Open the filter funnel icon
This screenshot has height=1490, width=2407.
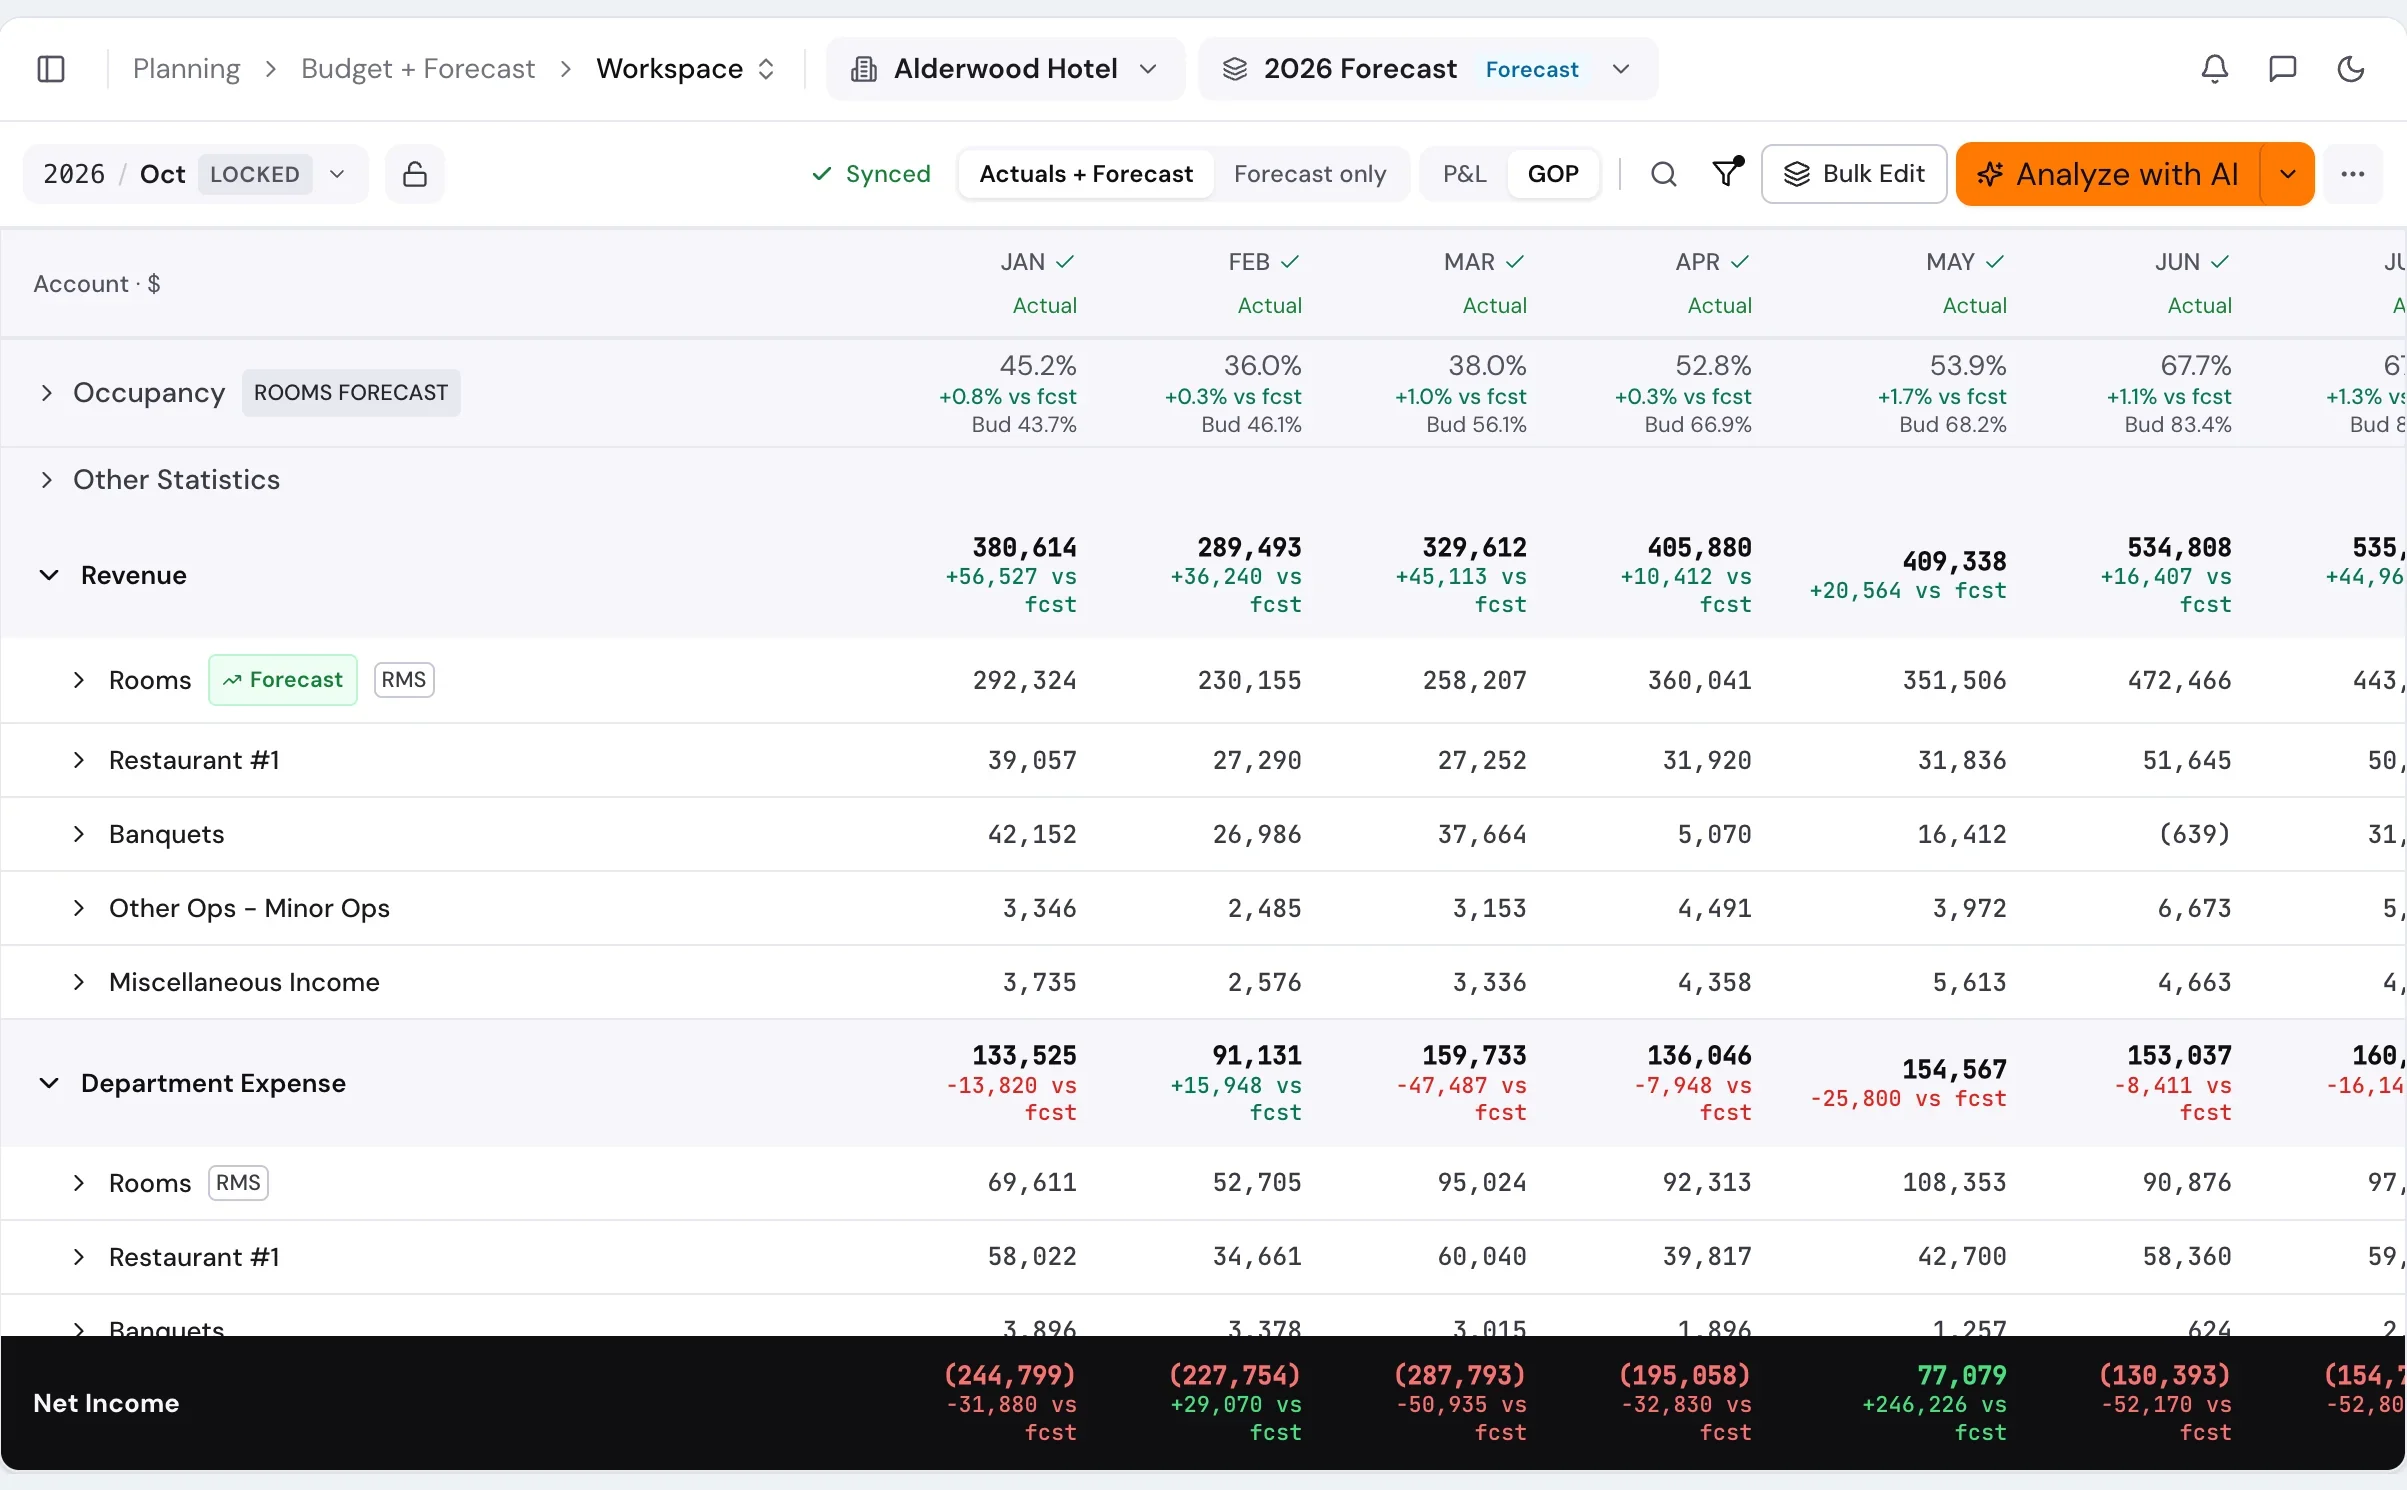(x=1727, y=173)
